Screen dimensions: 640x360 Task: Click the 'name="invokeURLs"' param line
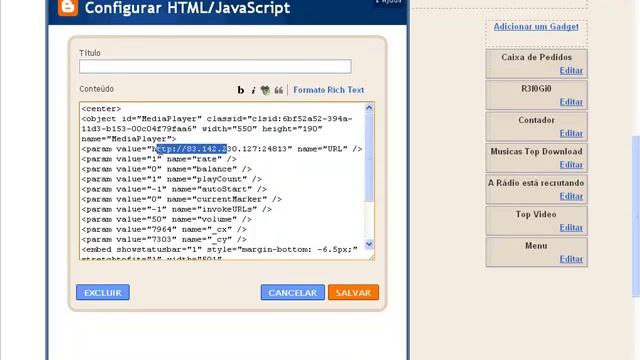(x=176, y=209)
